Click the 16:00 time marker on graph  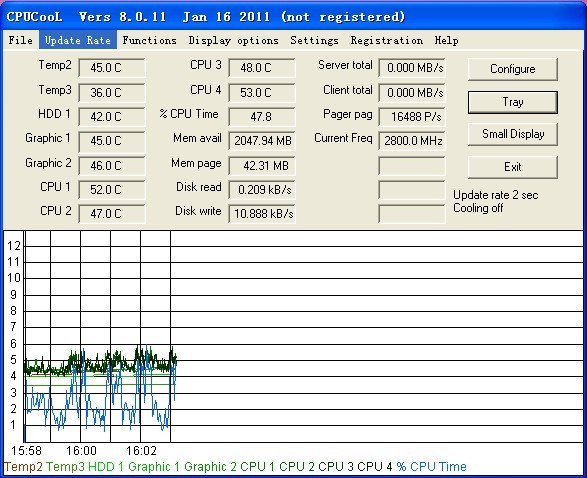(x=81, y=451)
